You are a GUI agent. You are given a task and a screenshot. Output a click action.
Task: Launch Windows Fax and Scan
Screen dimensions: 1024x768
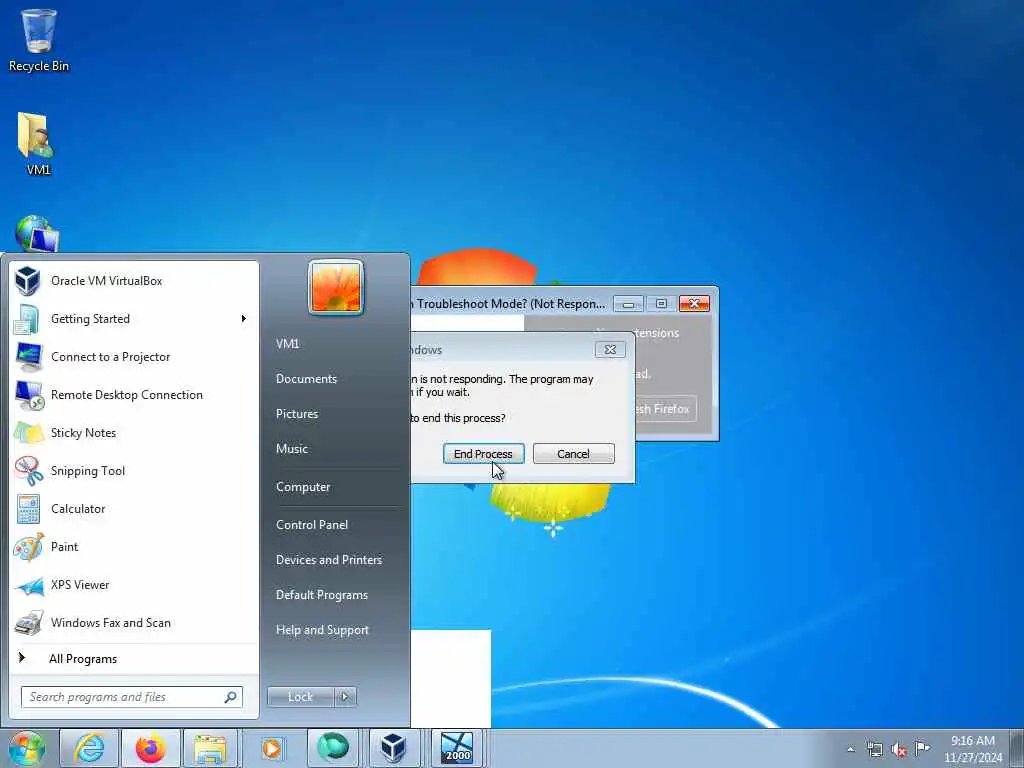pos(134,622)
